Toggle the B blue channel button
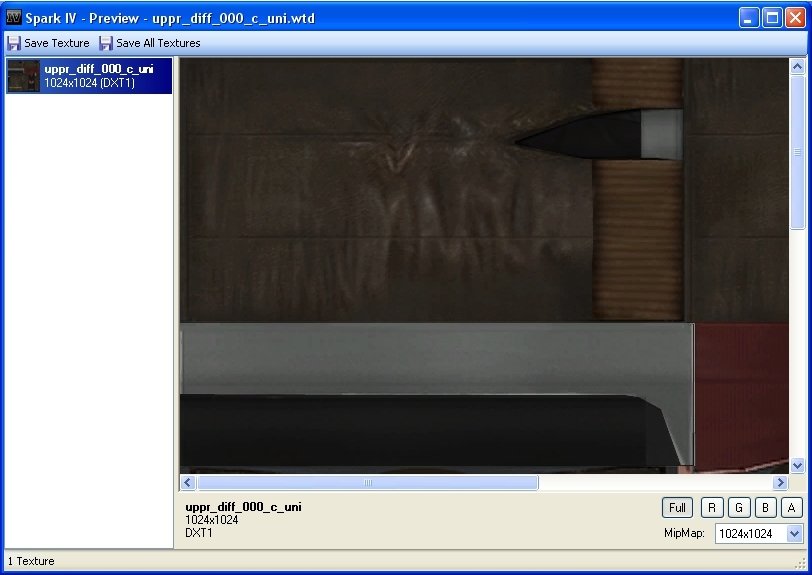Screen dimensions: 812x575 coord(765,508)
